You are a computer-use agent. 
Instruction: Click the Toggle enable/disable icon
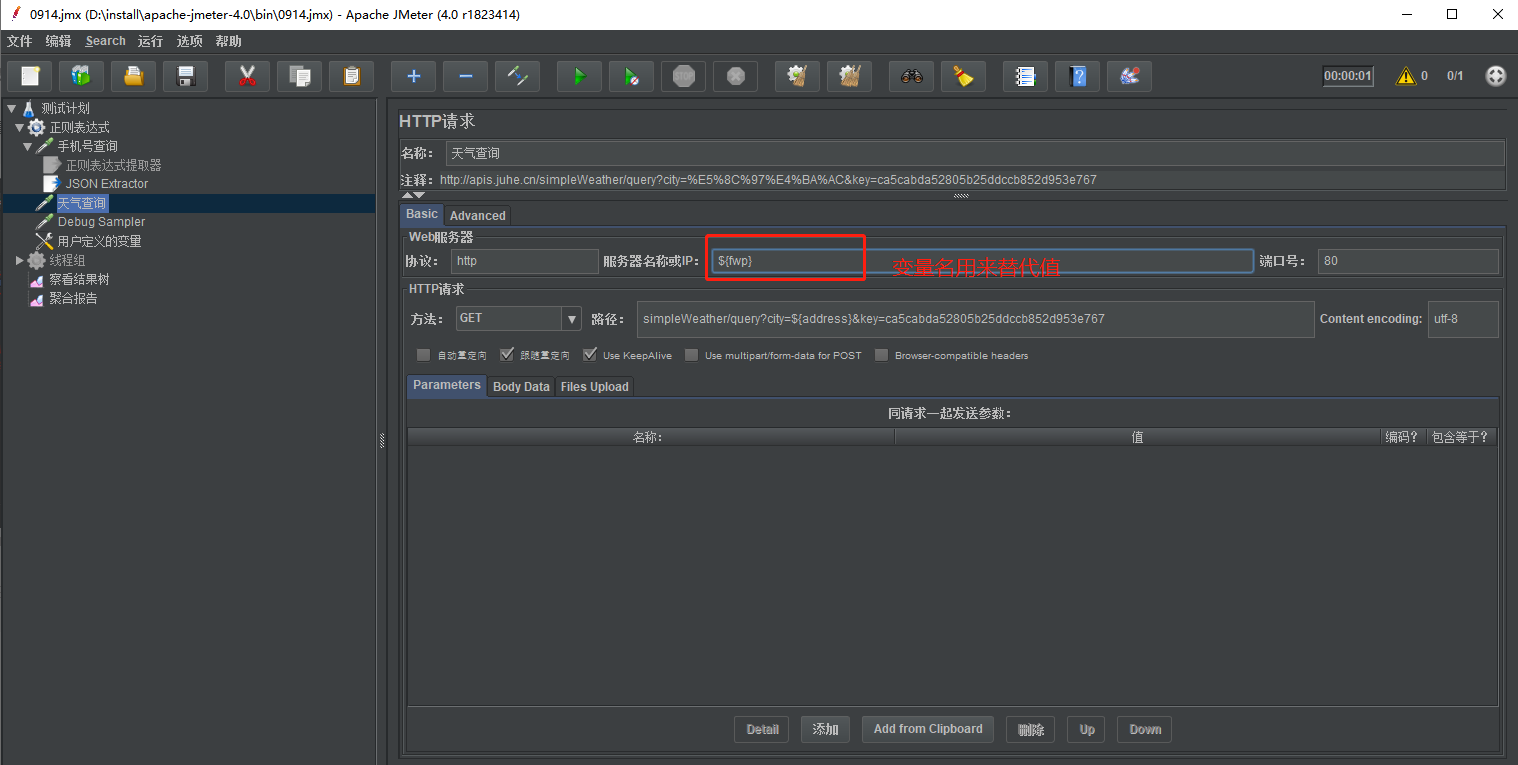coord(518,76)
